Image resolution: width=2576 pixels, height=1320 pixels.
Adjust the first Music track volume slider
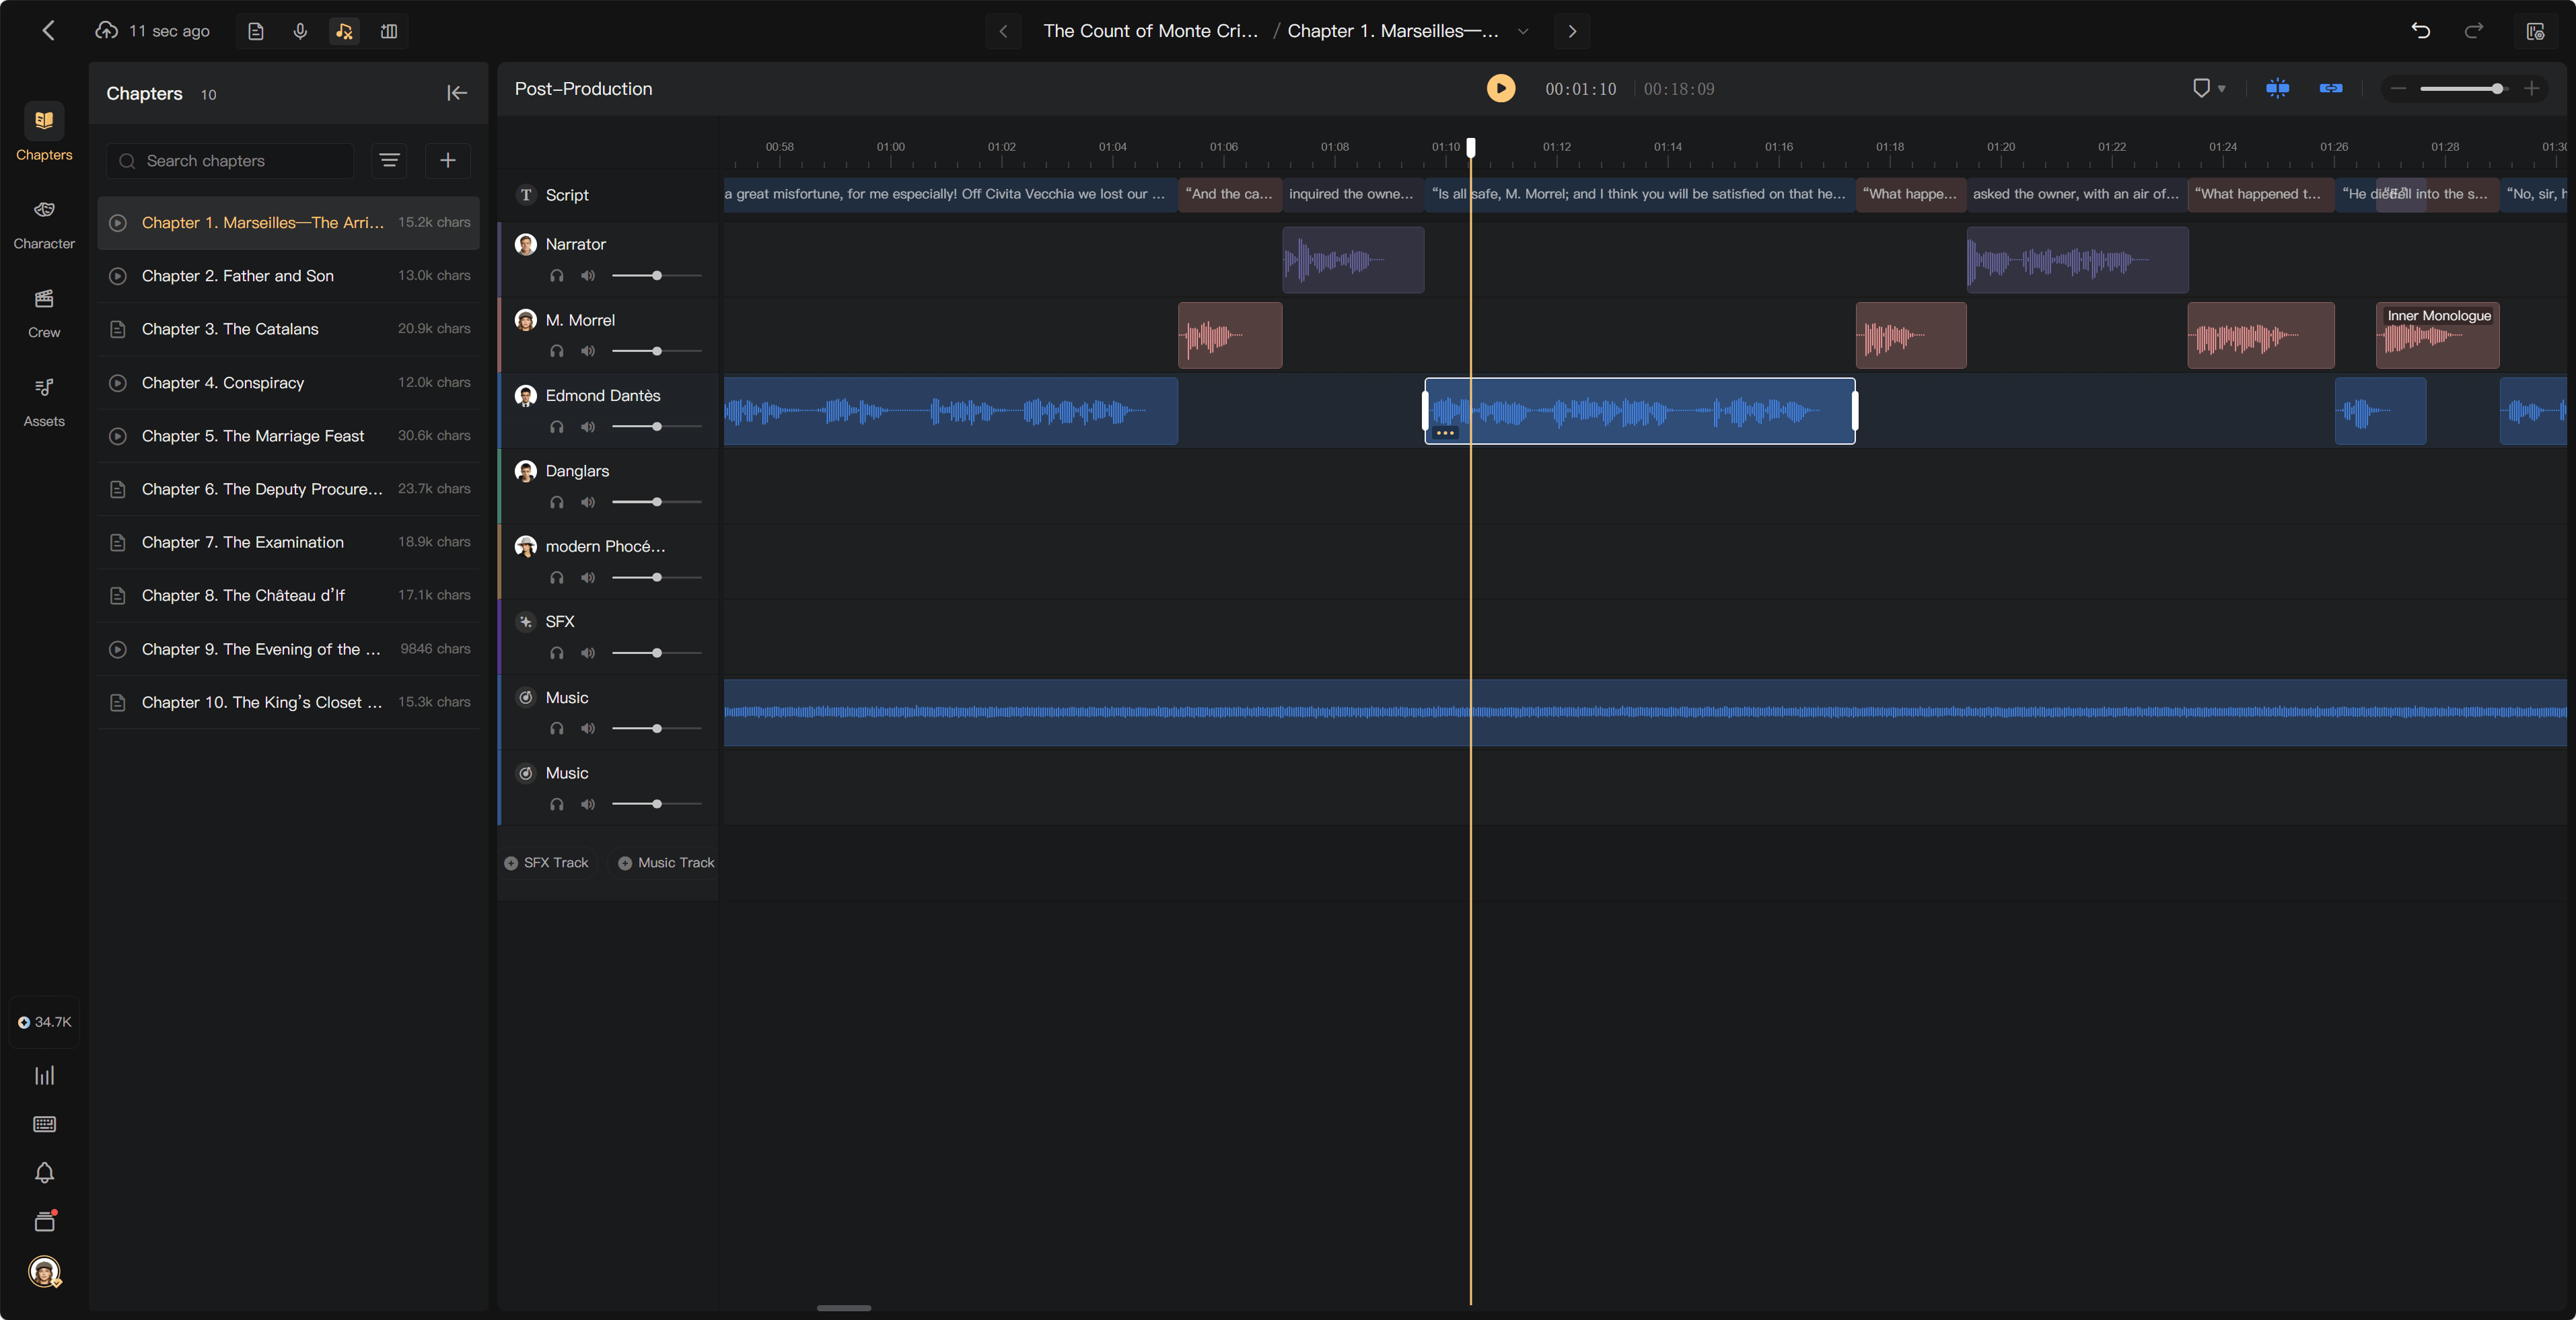(656, 729)
